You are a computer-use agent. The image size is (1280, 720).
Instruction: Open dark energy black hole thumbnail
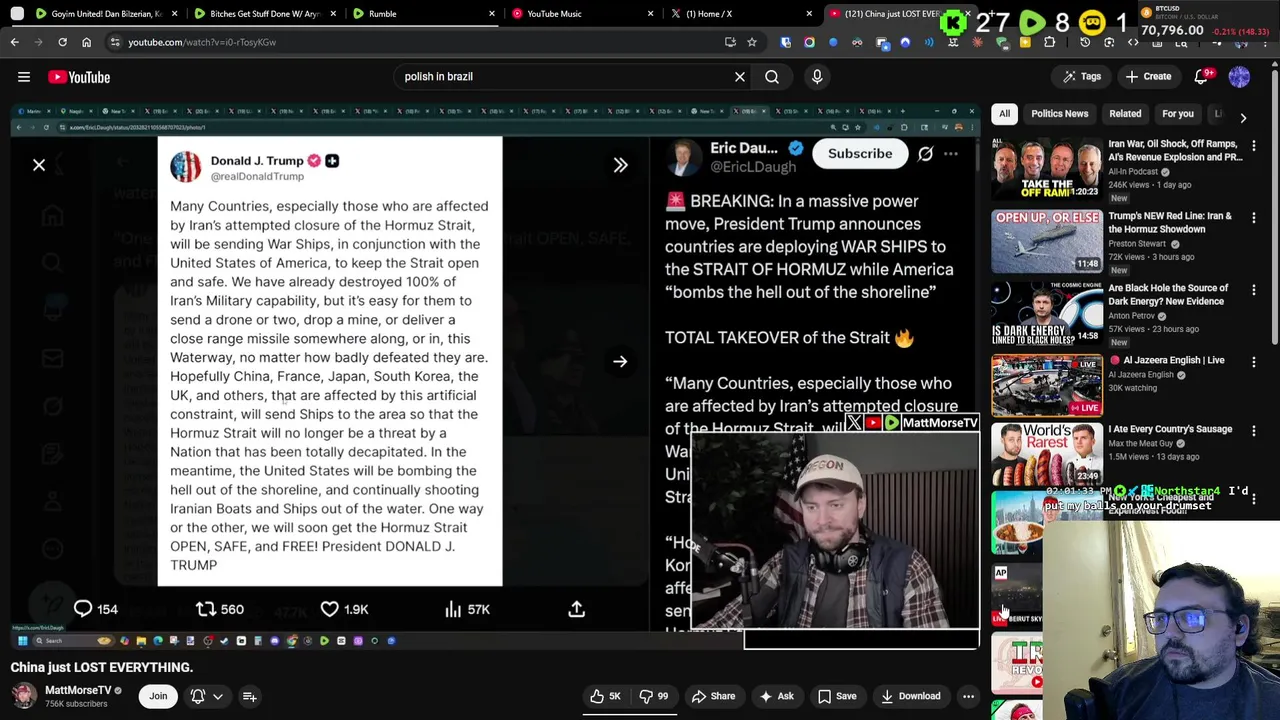(1047, 313)
